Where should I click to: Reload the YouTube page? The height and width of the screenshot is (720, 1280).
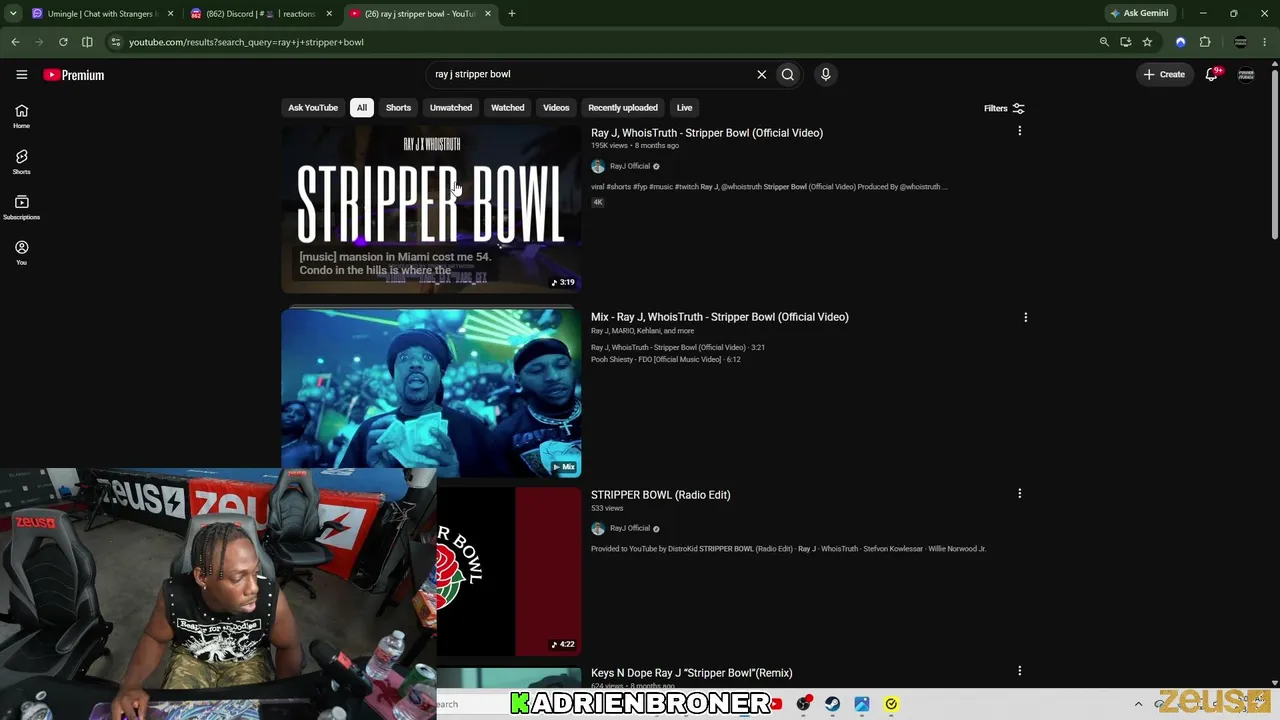[63, 42]
